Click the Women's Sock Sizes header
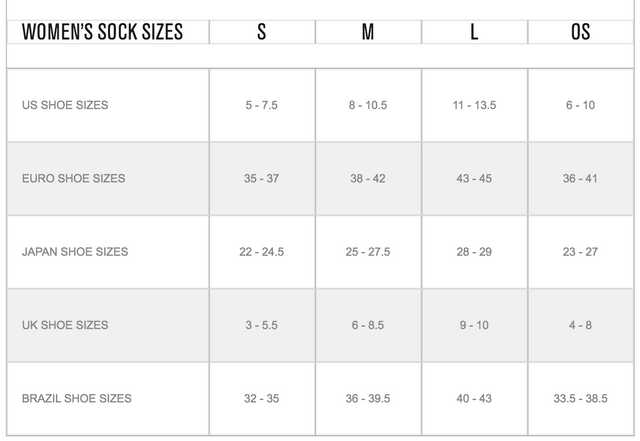The width and height of the screenshot is (640, 441). (x=102, y=32)
